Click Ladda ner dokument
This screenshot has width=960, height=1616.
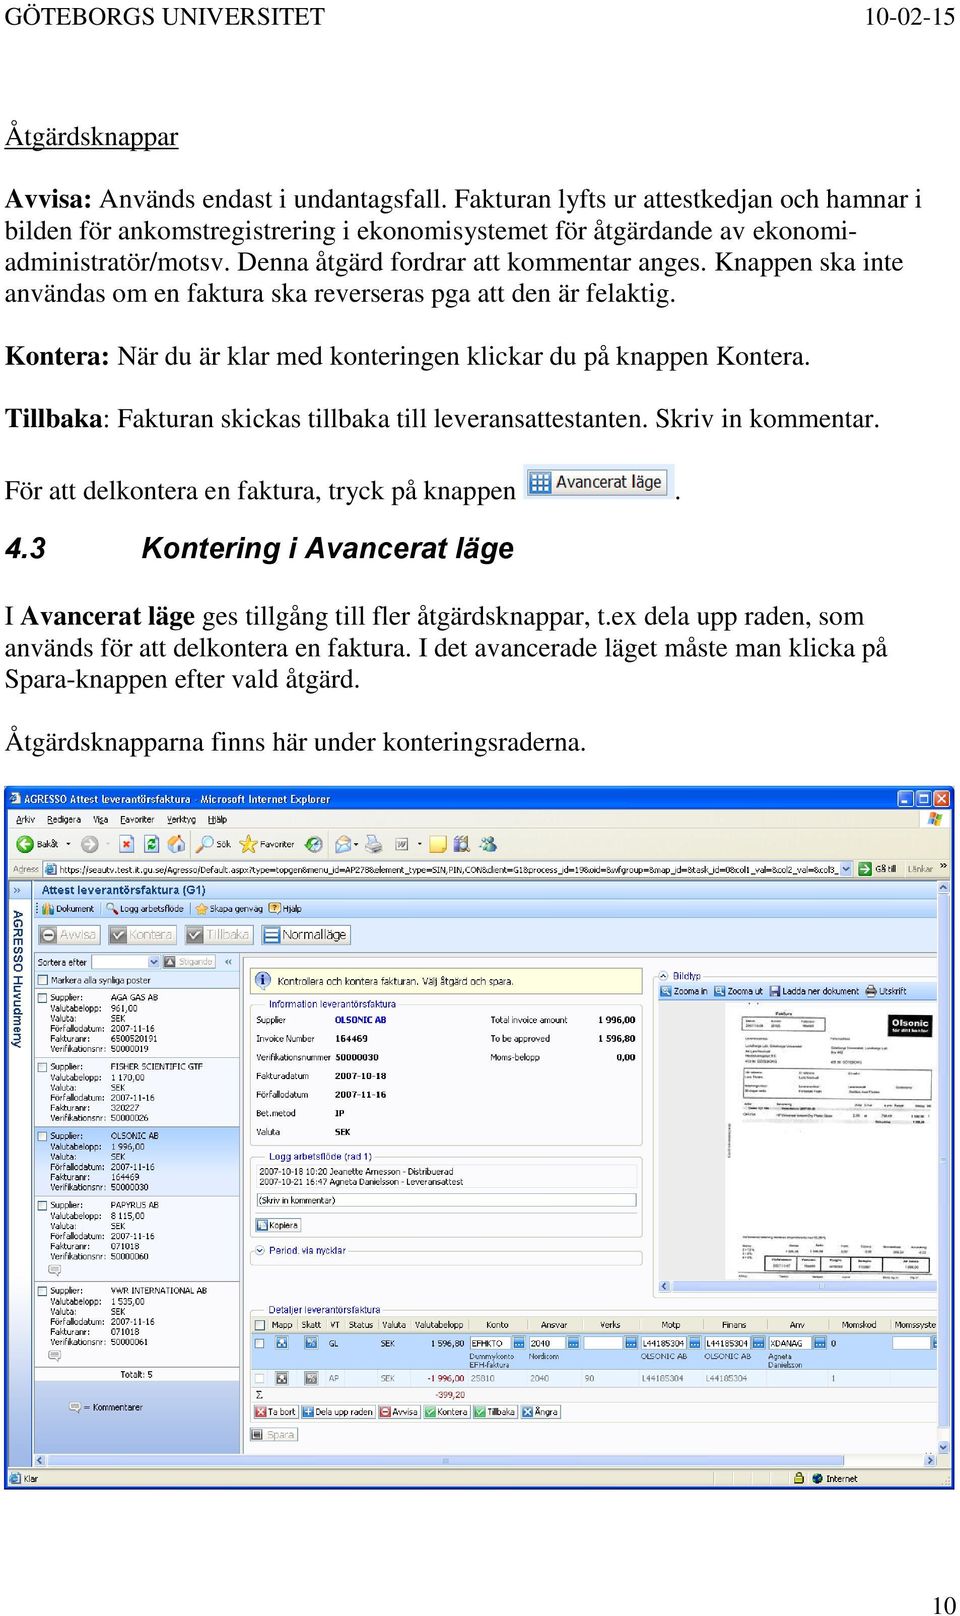pyautogui.click(x=813, y=991)
